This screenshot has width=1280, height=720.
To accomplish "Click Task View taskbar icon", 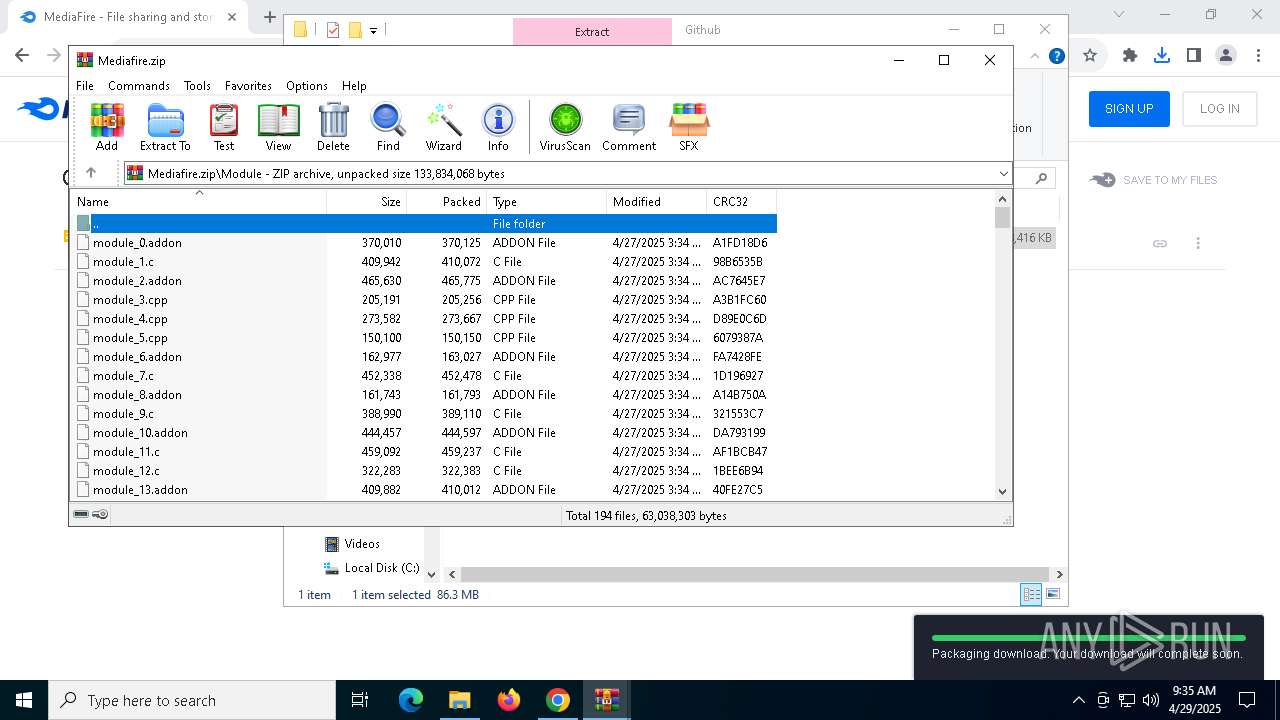I will 360,700.
